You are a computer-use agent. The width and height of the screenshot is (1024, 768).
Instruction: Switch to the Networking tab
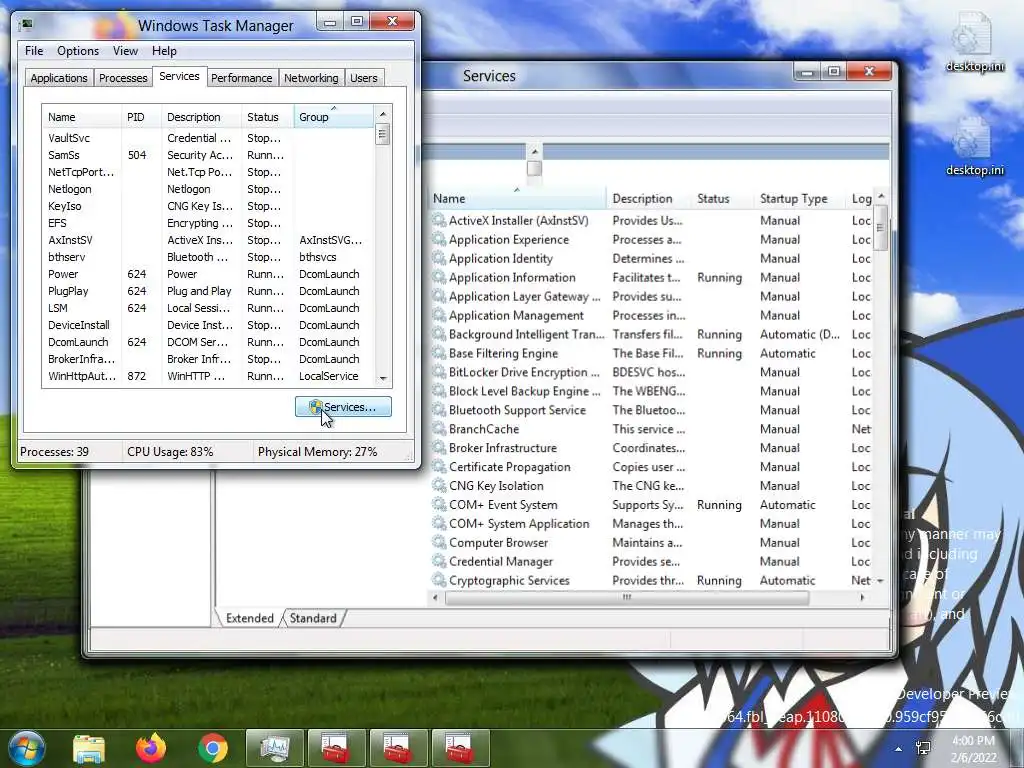pyautogui.click(x=312, y=78)
